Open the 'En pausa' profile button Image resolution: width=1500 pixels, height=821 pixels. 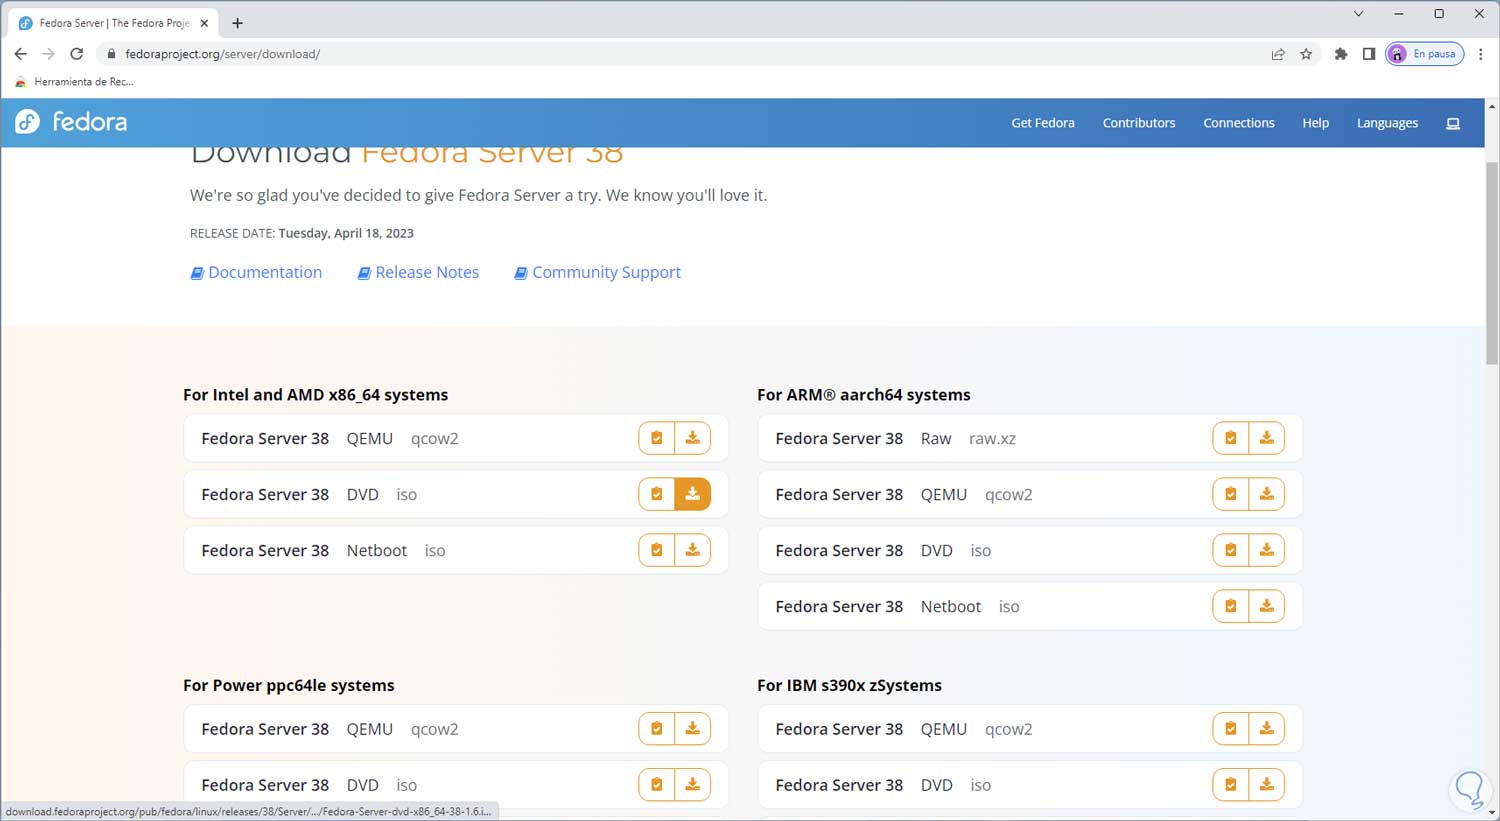click(x=1425, y=54)
